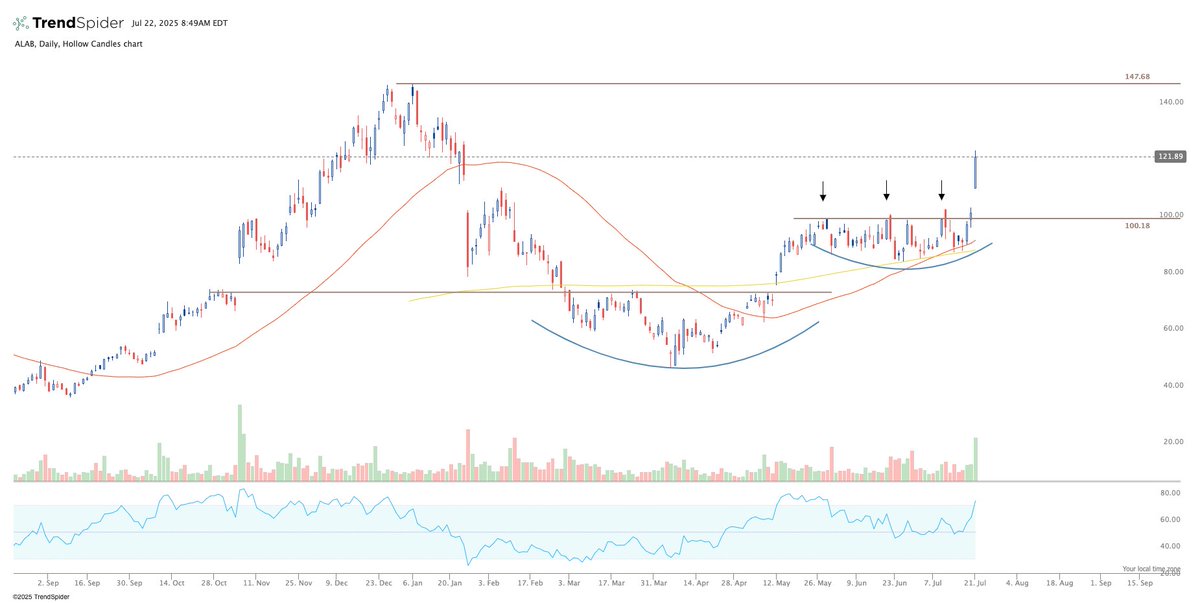Click the '25. Nov' date label
Image resolution: width=1200 pixels, height=603 pixels.
pyautogui.click(x=300, y=581)
